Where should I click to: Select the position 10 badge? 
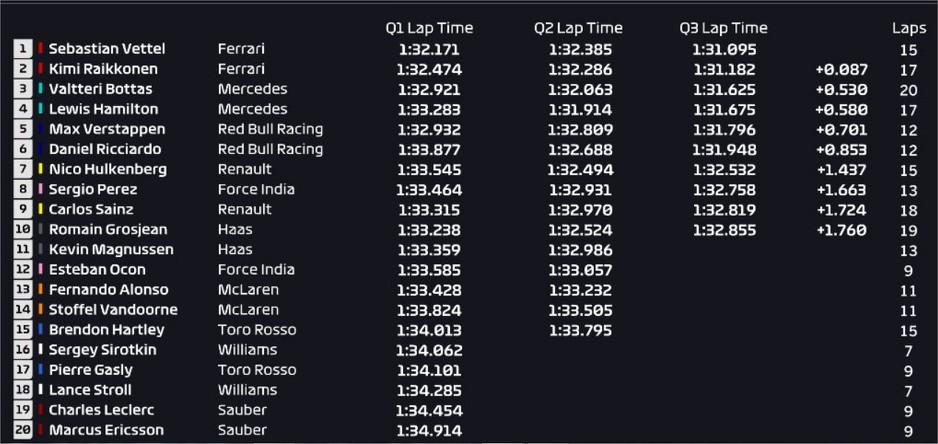tap(23, 230)
